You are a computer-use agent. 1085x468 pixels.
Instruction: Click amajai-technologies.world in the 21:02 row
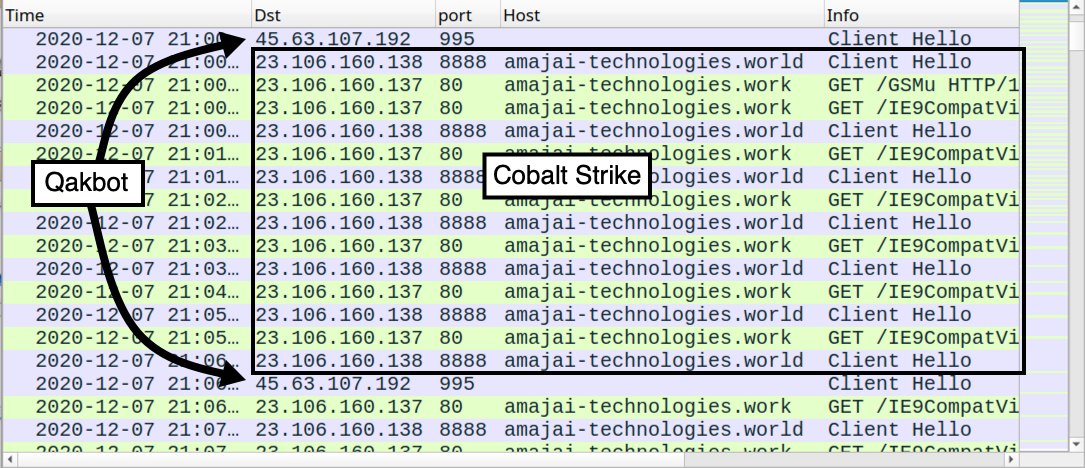click(653, 223)
